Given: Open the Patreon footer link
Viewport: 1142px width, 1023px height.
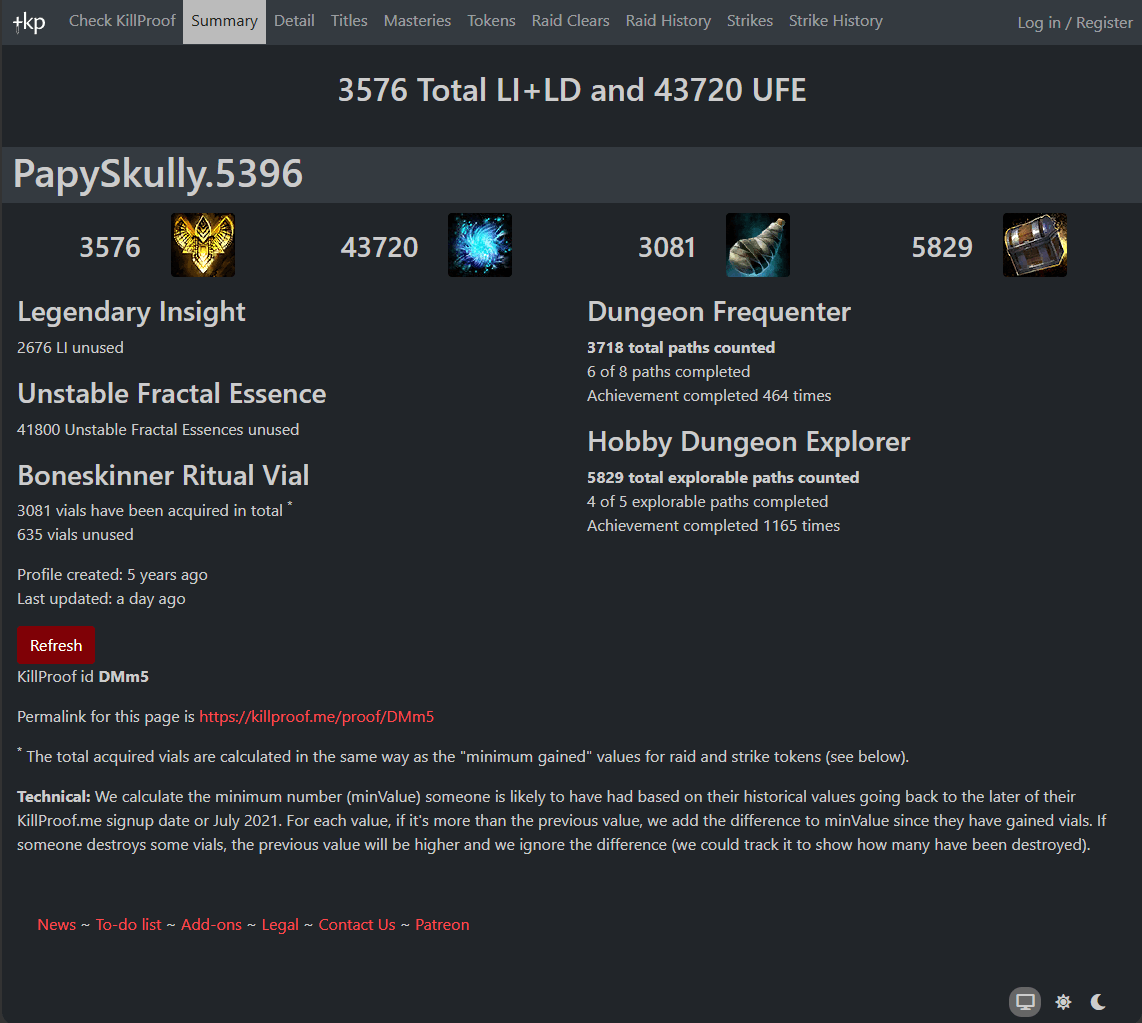Looking at the screenshot, I should point(442,925).
